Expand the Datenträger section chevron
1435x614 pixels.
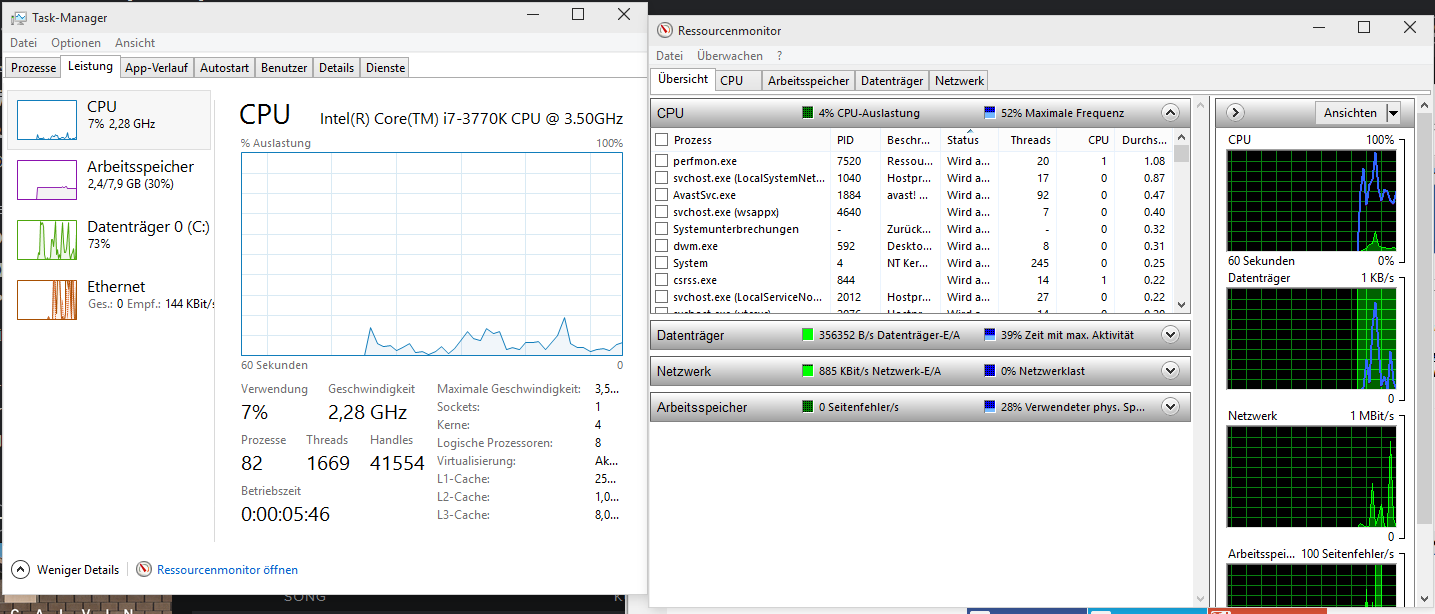pyautogui.click(x=1171, y=335)
